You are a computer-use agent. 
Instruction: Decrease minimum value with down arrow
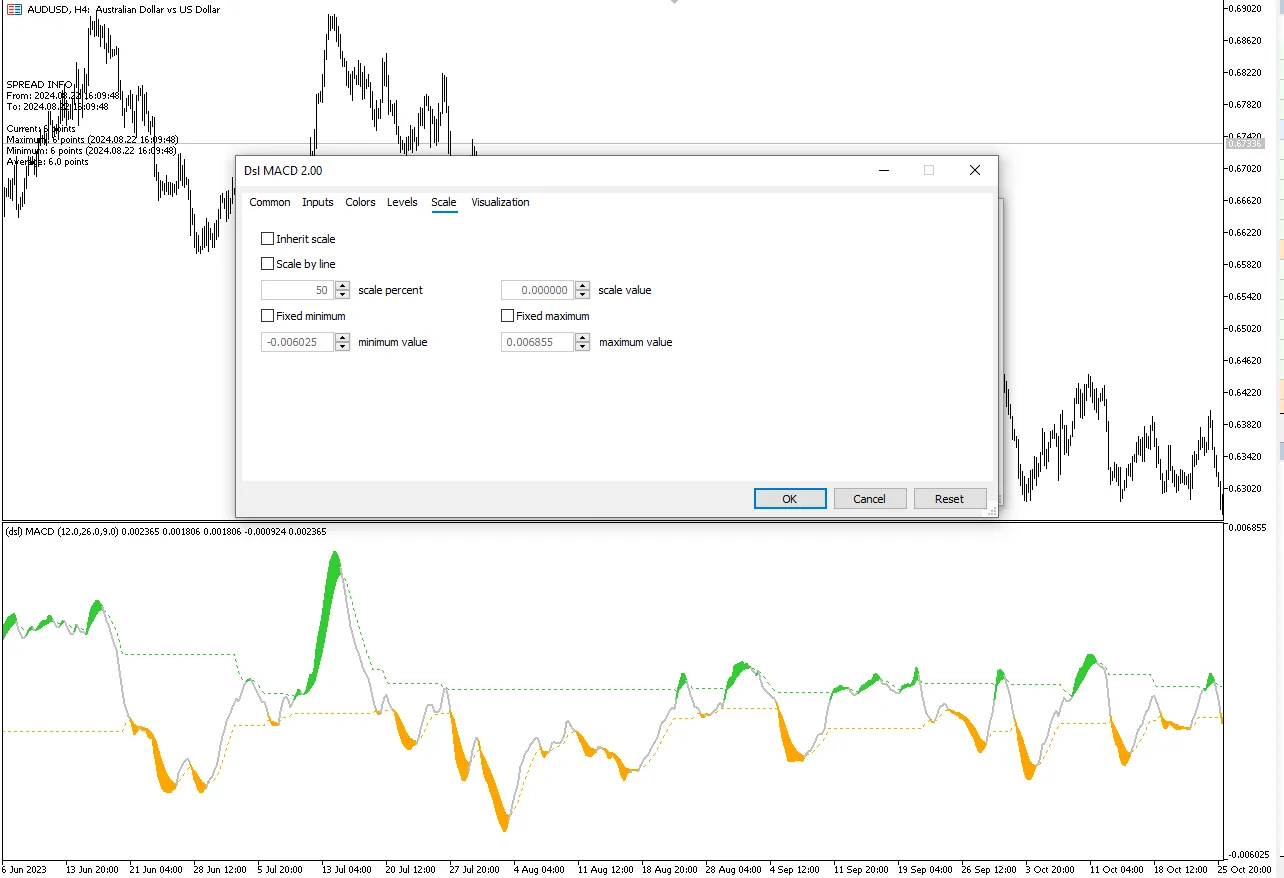point(342,347)
